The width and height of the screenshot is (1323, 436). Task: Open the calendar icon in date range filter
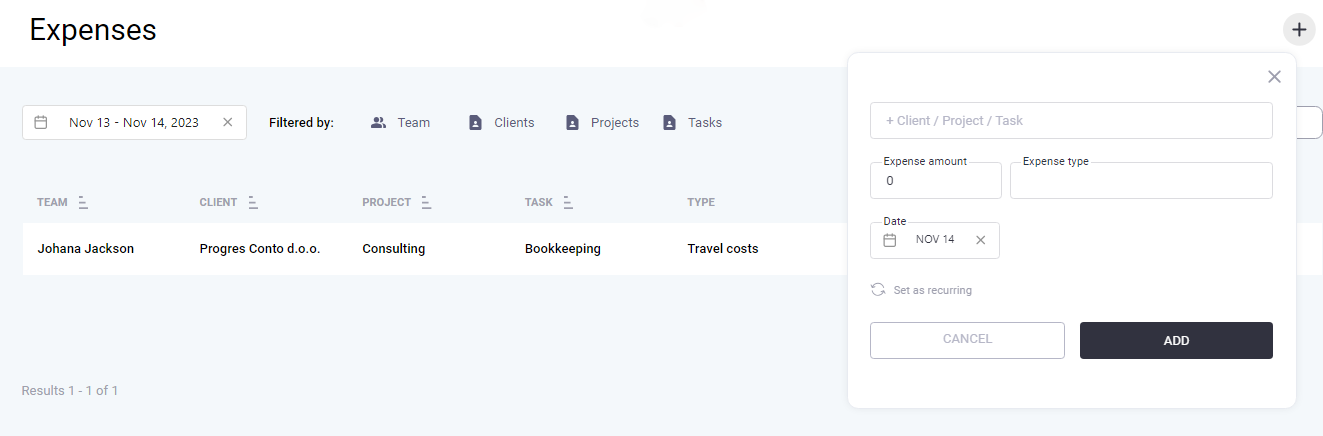(41, 122)
